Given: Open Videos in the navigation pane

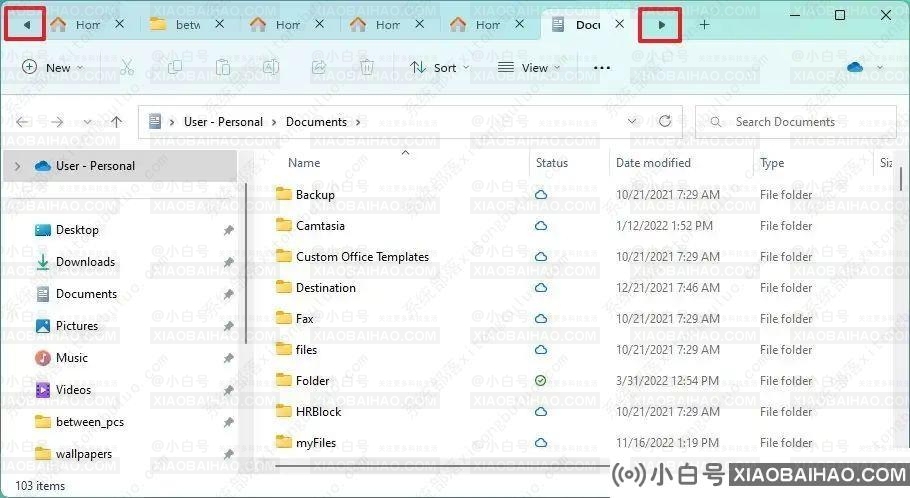Looking at the screenshot, I should click(73, 390).
